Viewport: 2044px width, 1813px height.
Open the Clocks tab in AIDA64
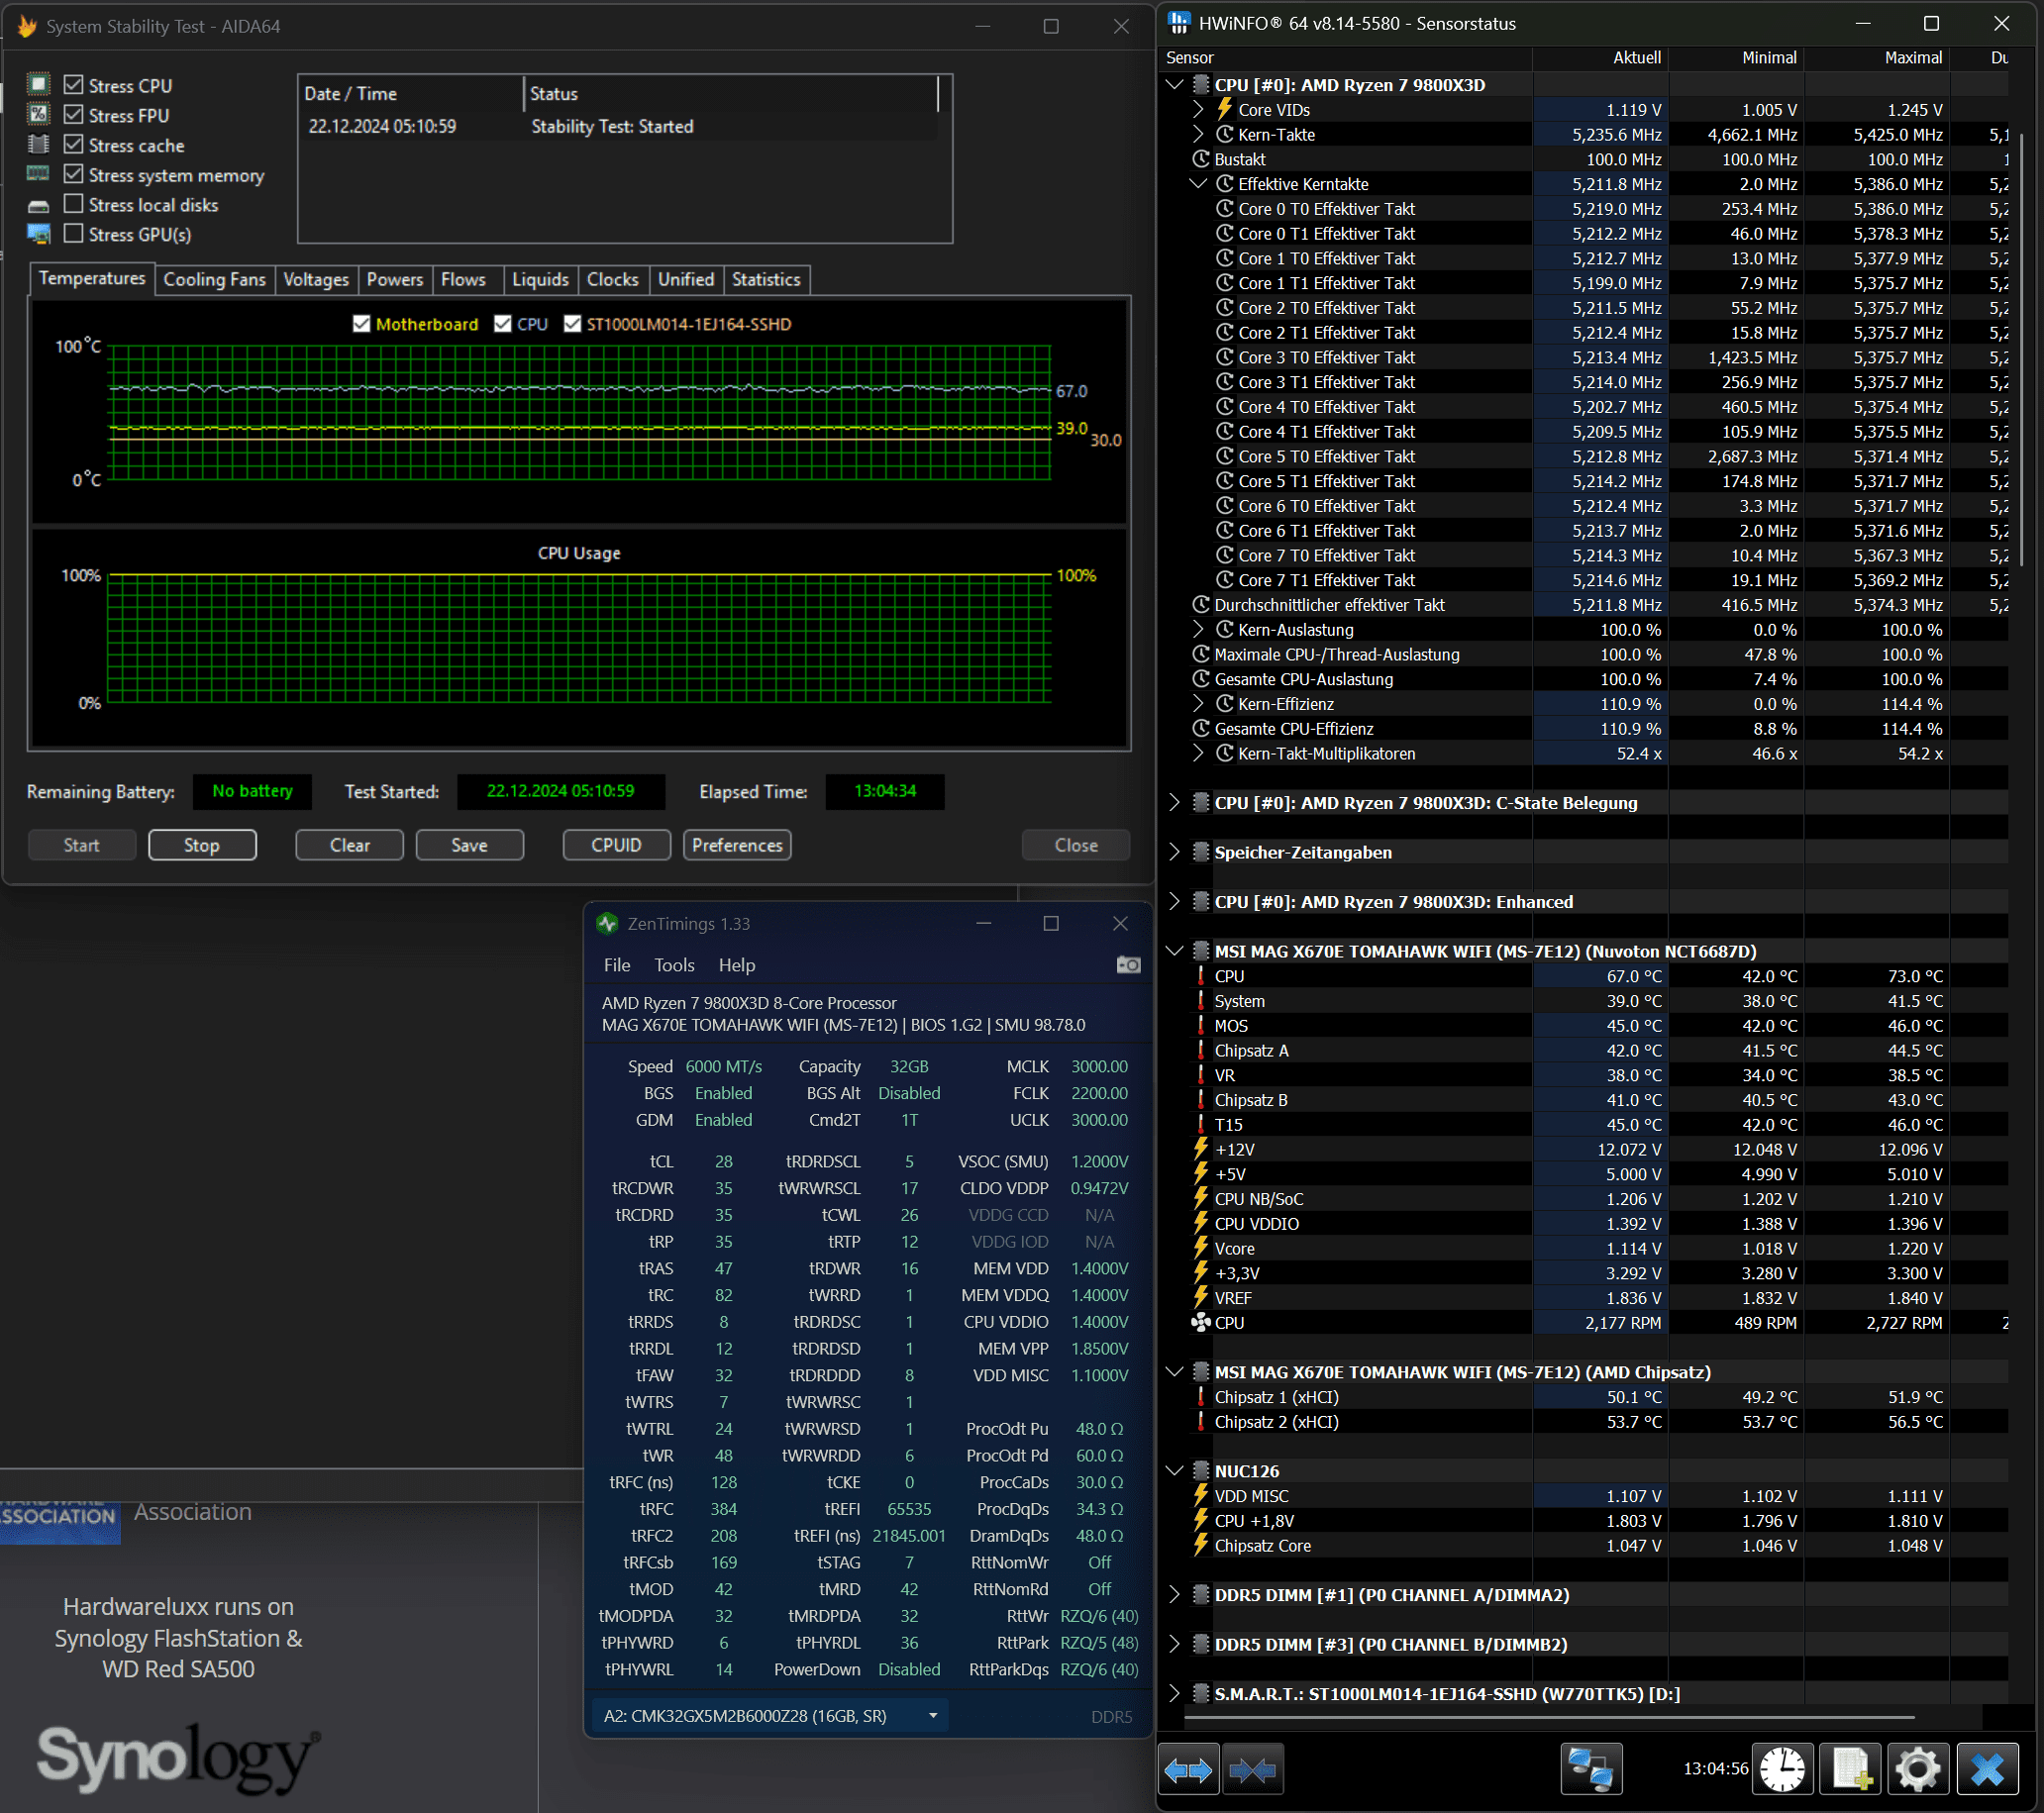(612, 279)
